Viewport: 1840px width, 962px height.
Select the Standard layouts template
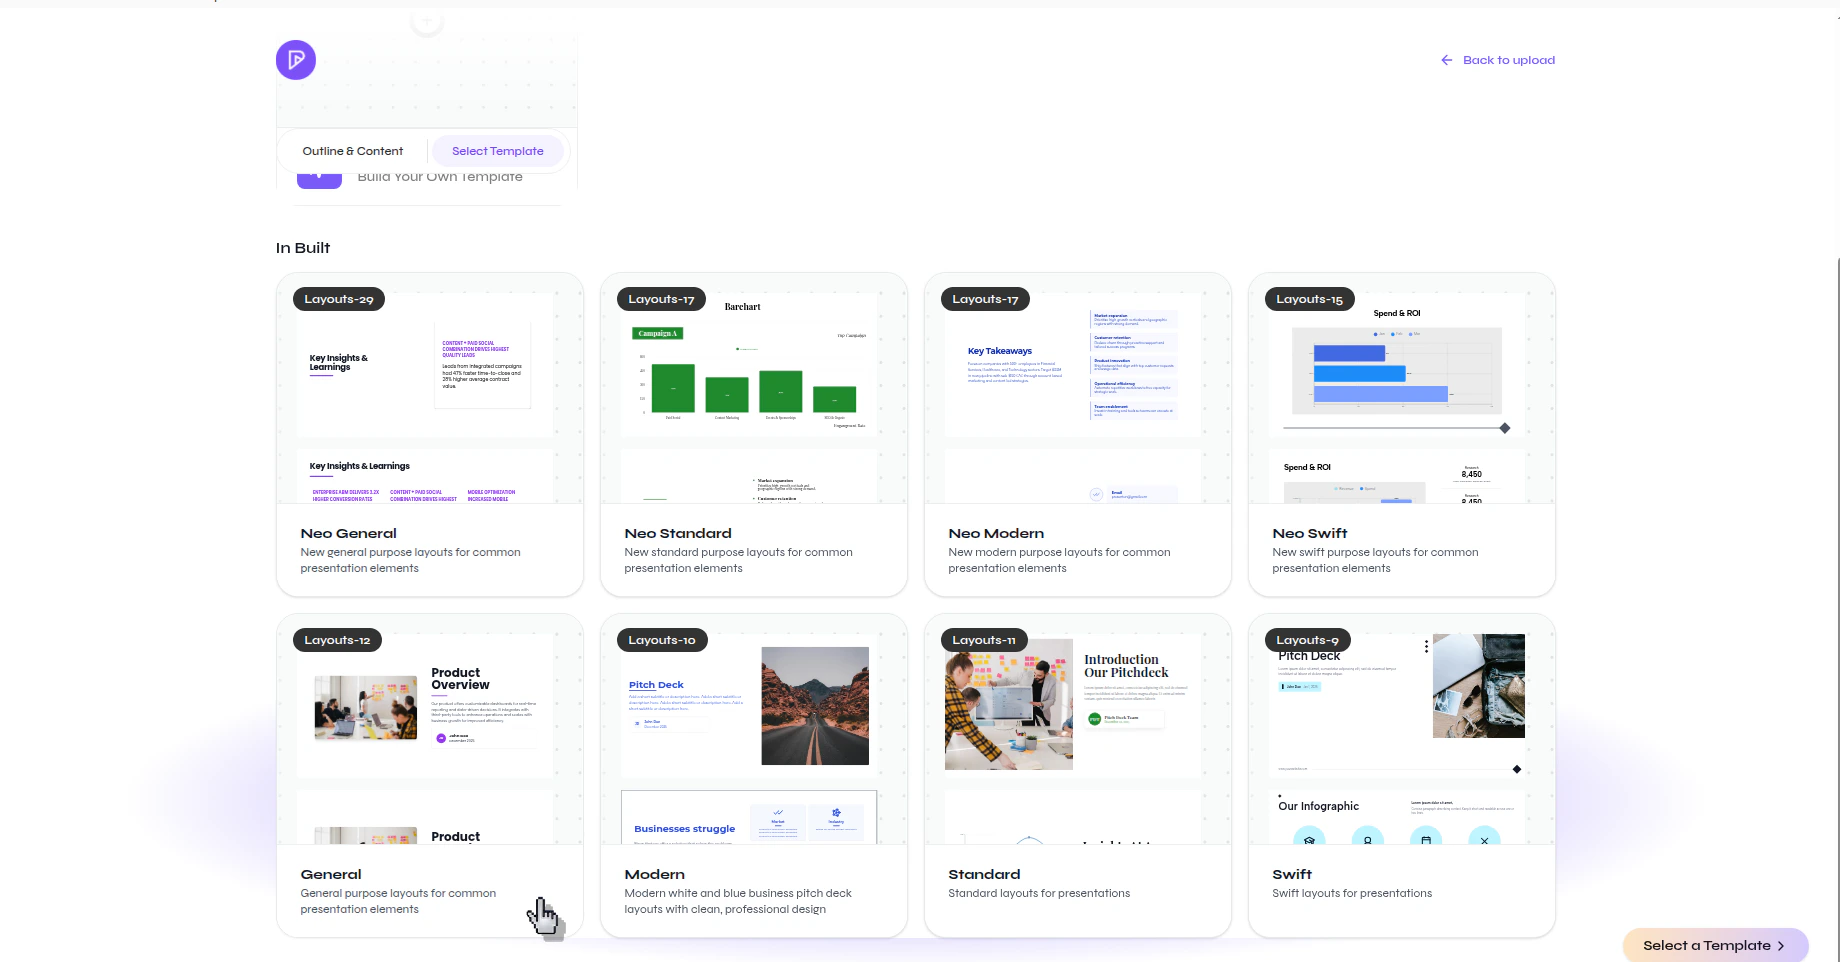click(x=1077, y=776)
